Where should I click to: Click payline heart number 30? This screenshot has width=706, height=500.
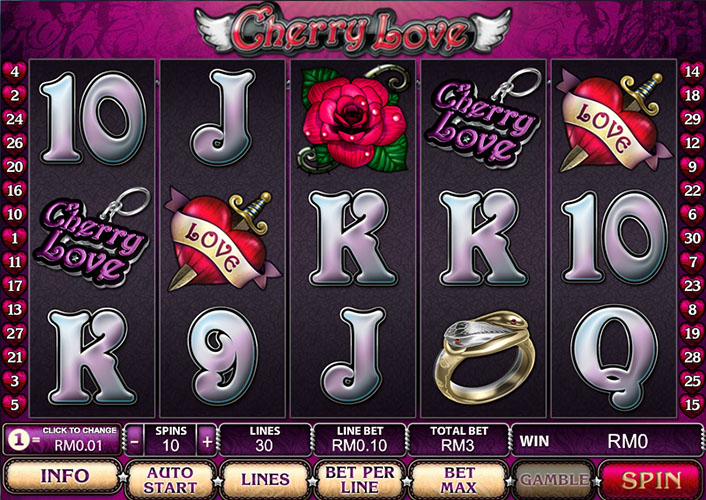click(692, 238)
